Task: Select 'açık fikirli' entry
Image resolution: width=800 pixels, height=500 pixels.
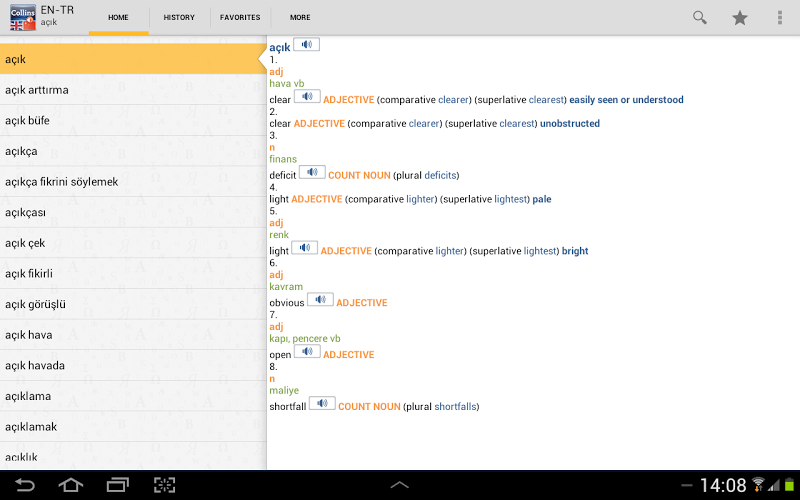Action: coord(133,273)
